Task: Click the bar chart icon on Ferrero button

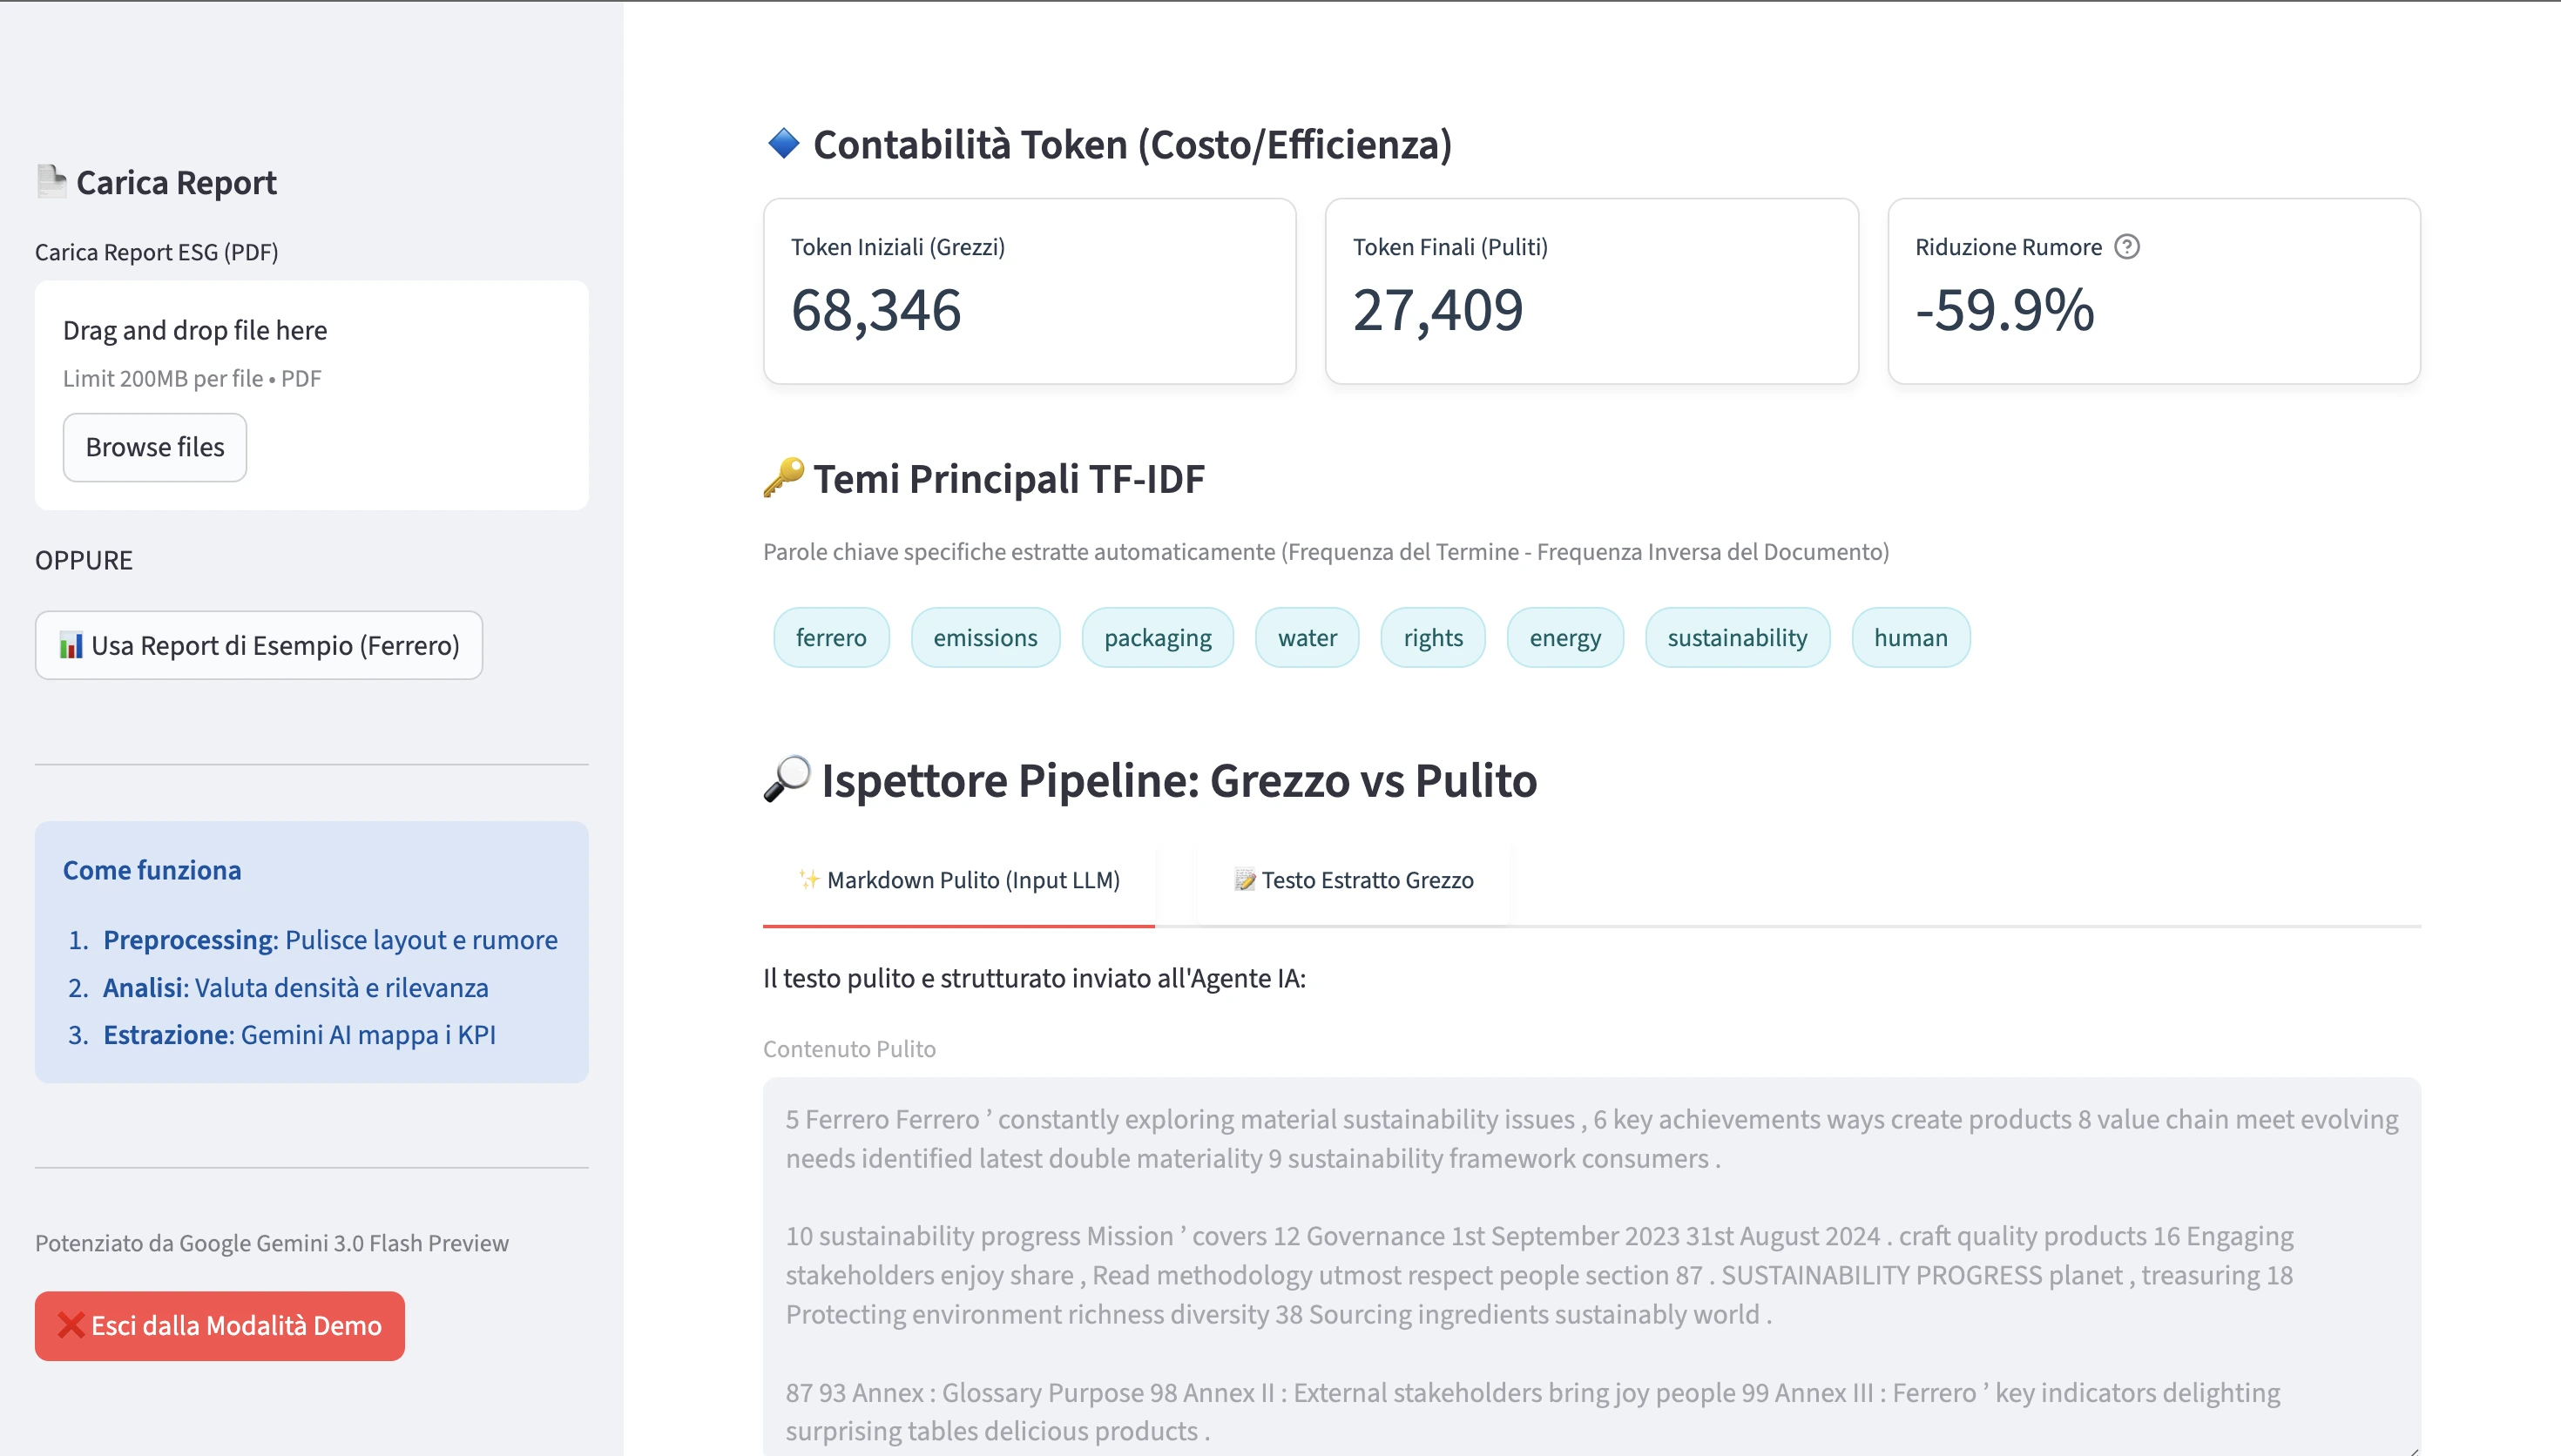Action: click(x=71, y=646)
